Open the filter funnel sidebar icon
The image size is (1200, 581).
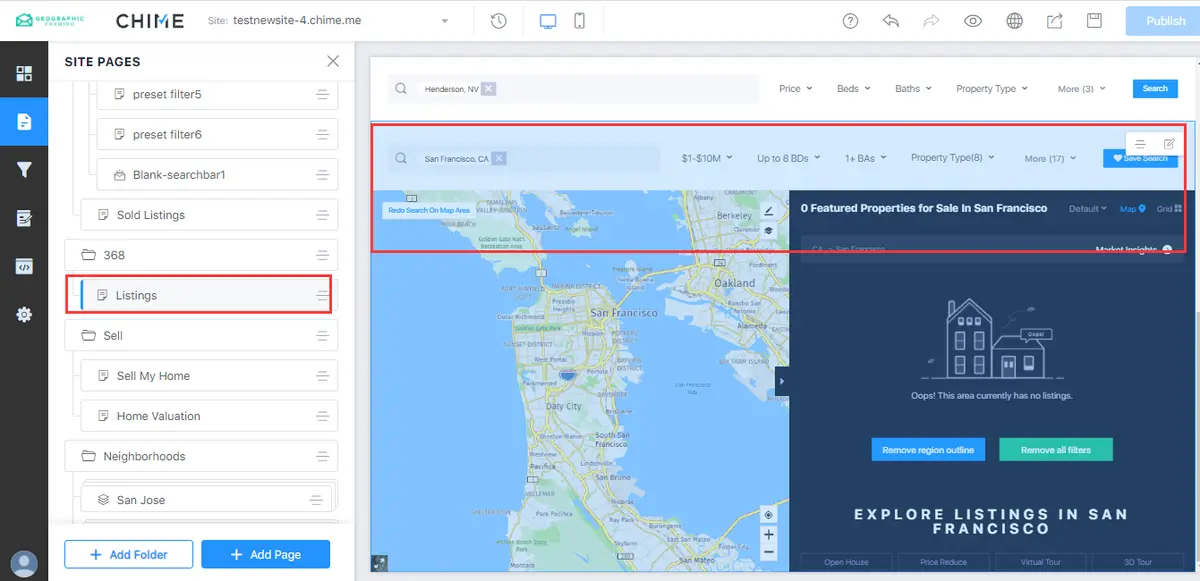pos(24,170)
